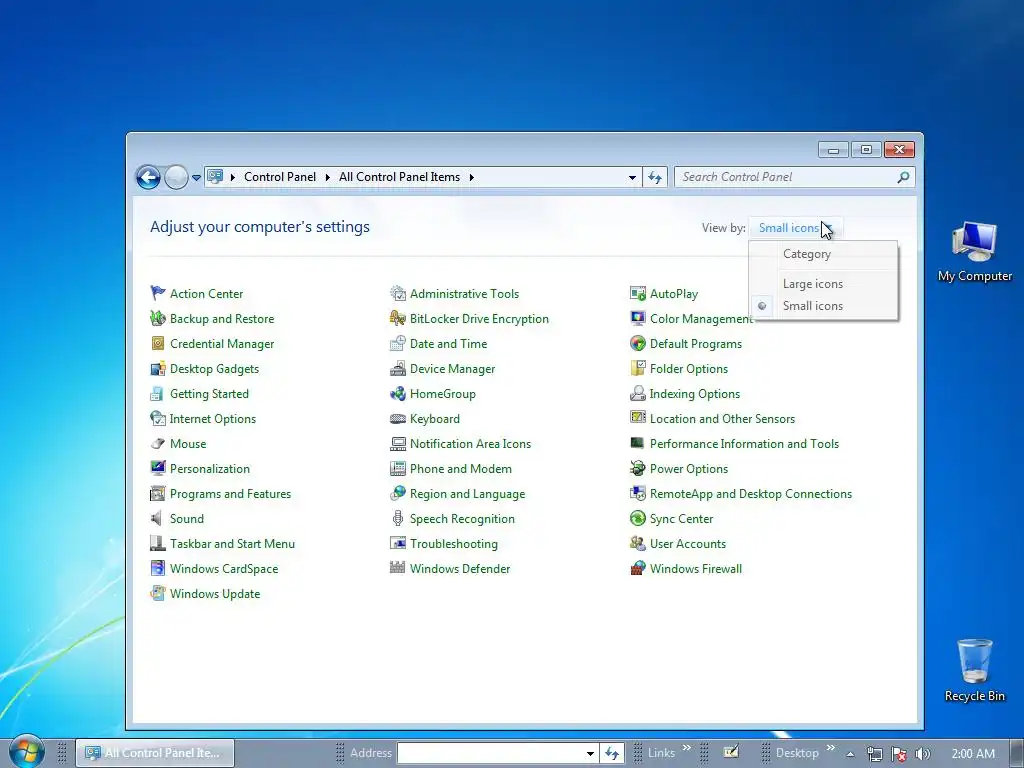Image resolution: width=1024 pixels, height=768 pixels.
Task: Open the recent pages dropdown arrow
Action: click(x=196, y=177)
